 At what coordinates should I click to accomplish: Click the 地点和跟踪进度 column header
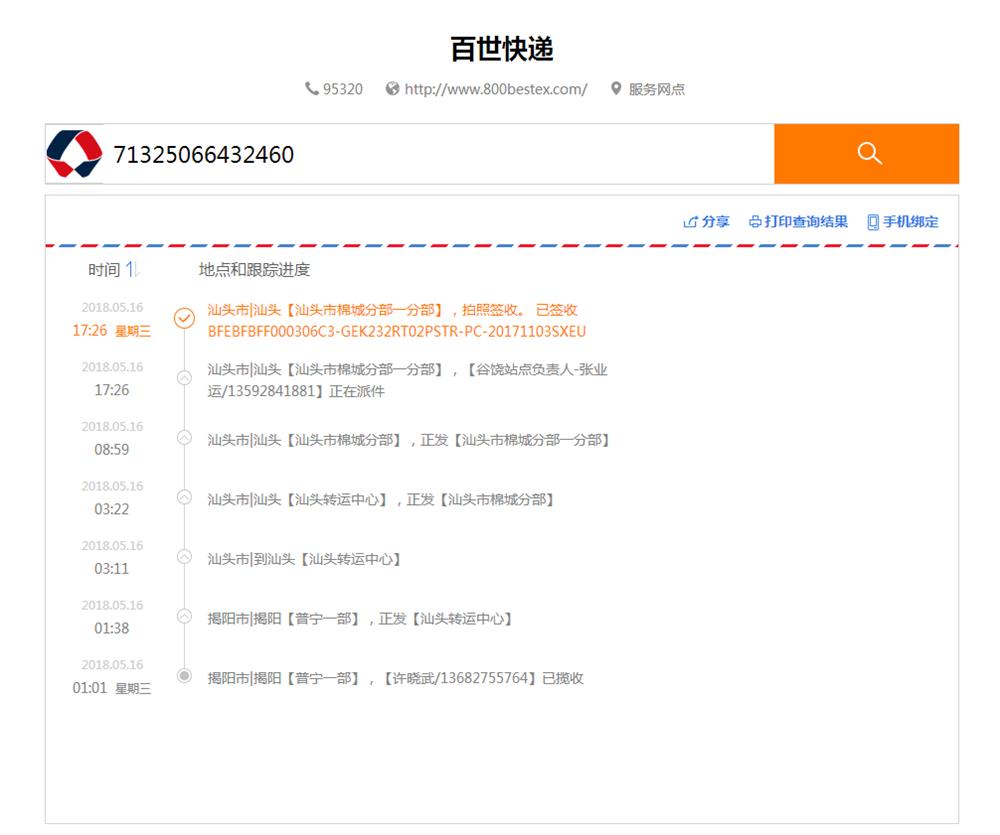tap(254, 270)
